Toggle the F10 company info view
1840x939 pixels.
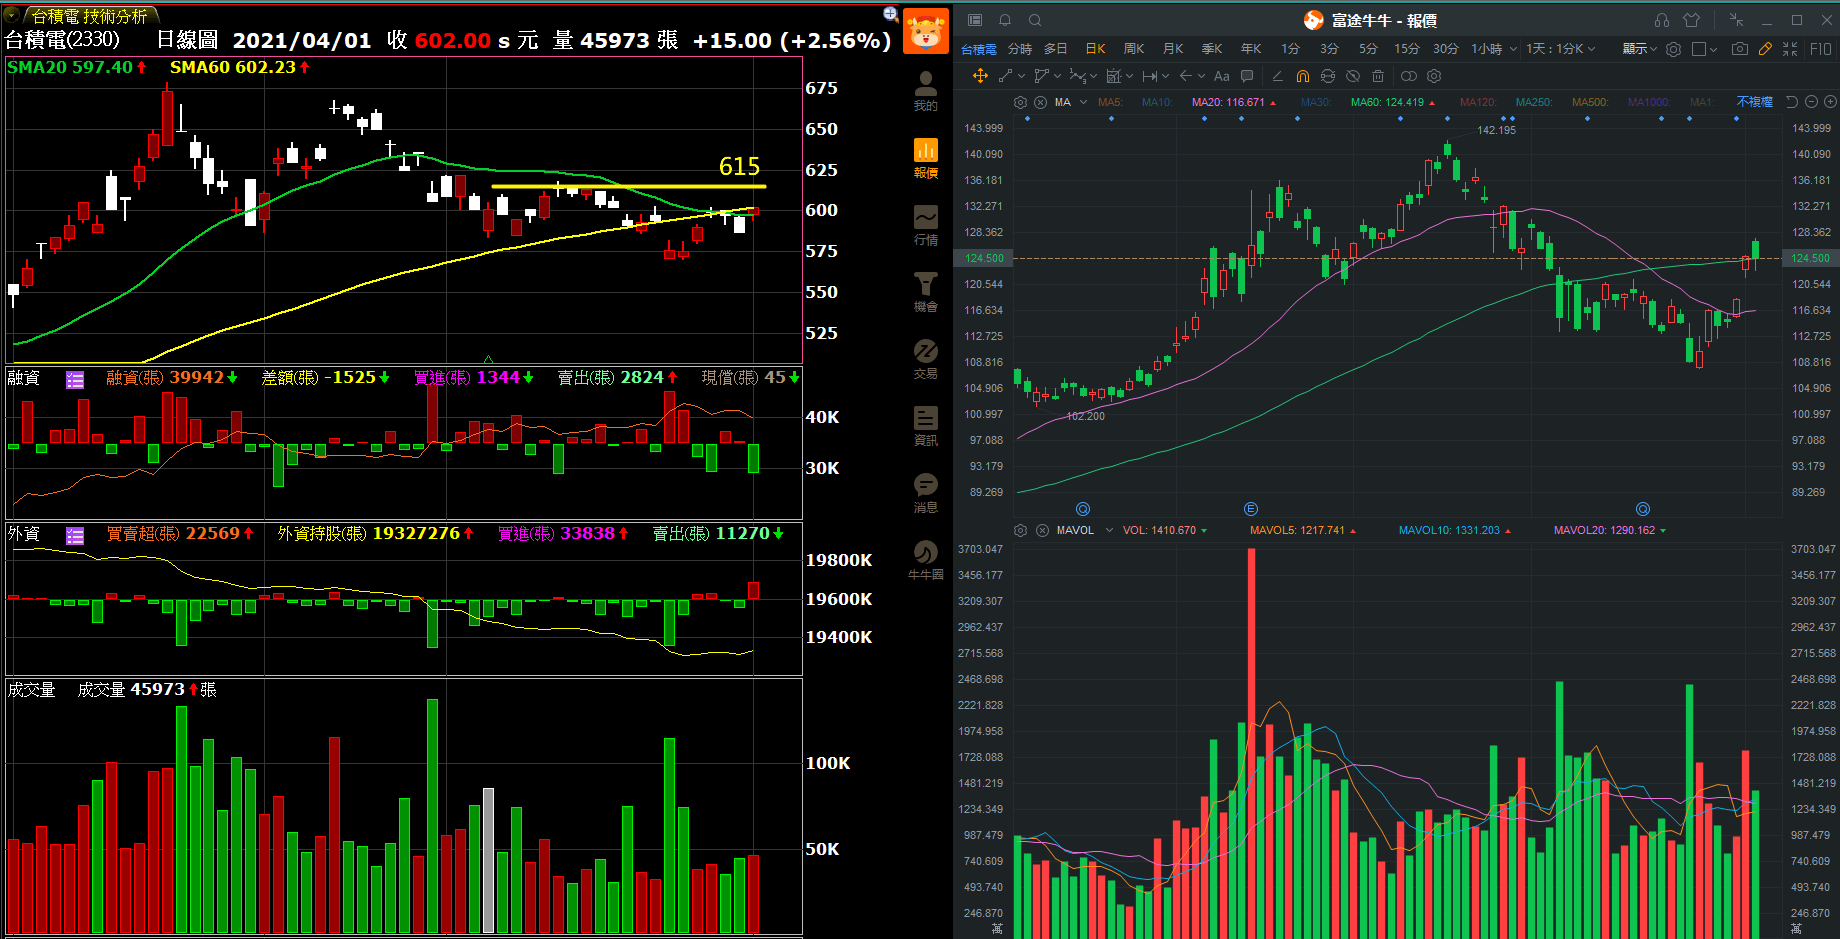coord(1820,48)
